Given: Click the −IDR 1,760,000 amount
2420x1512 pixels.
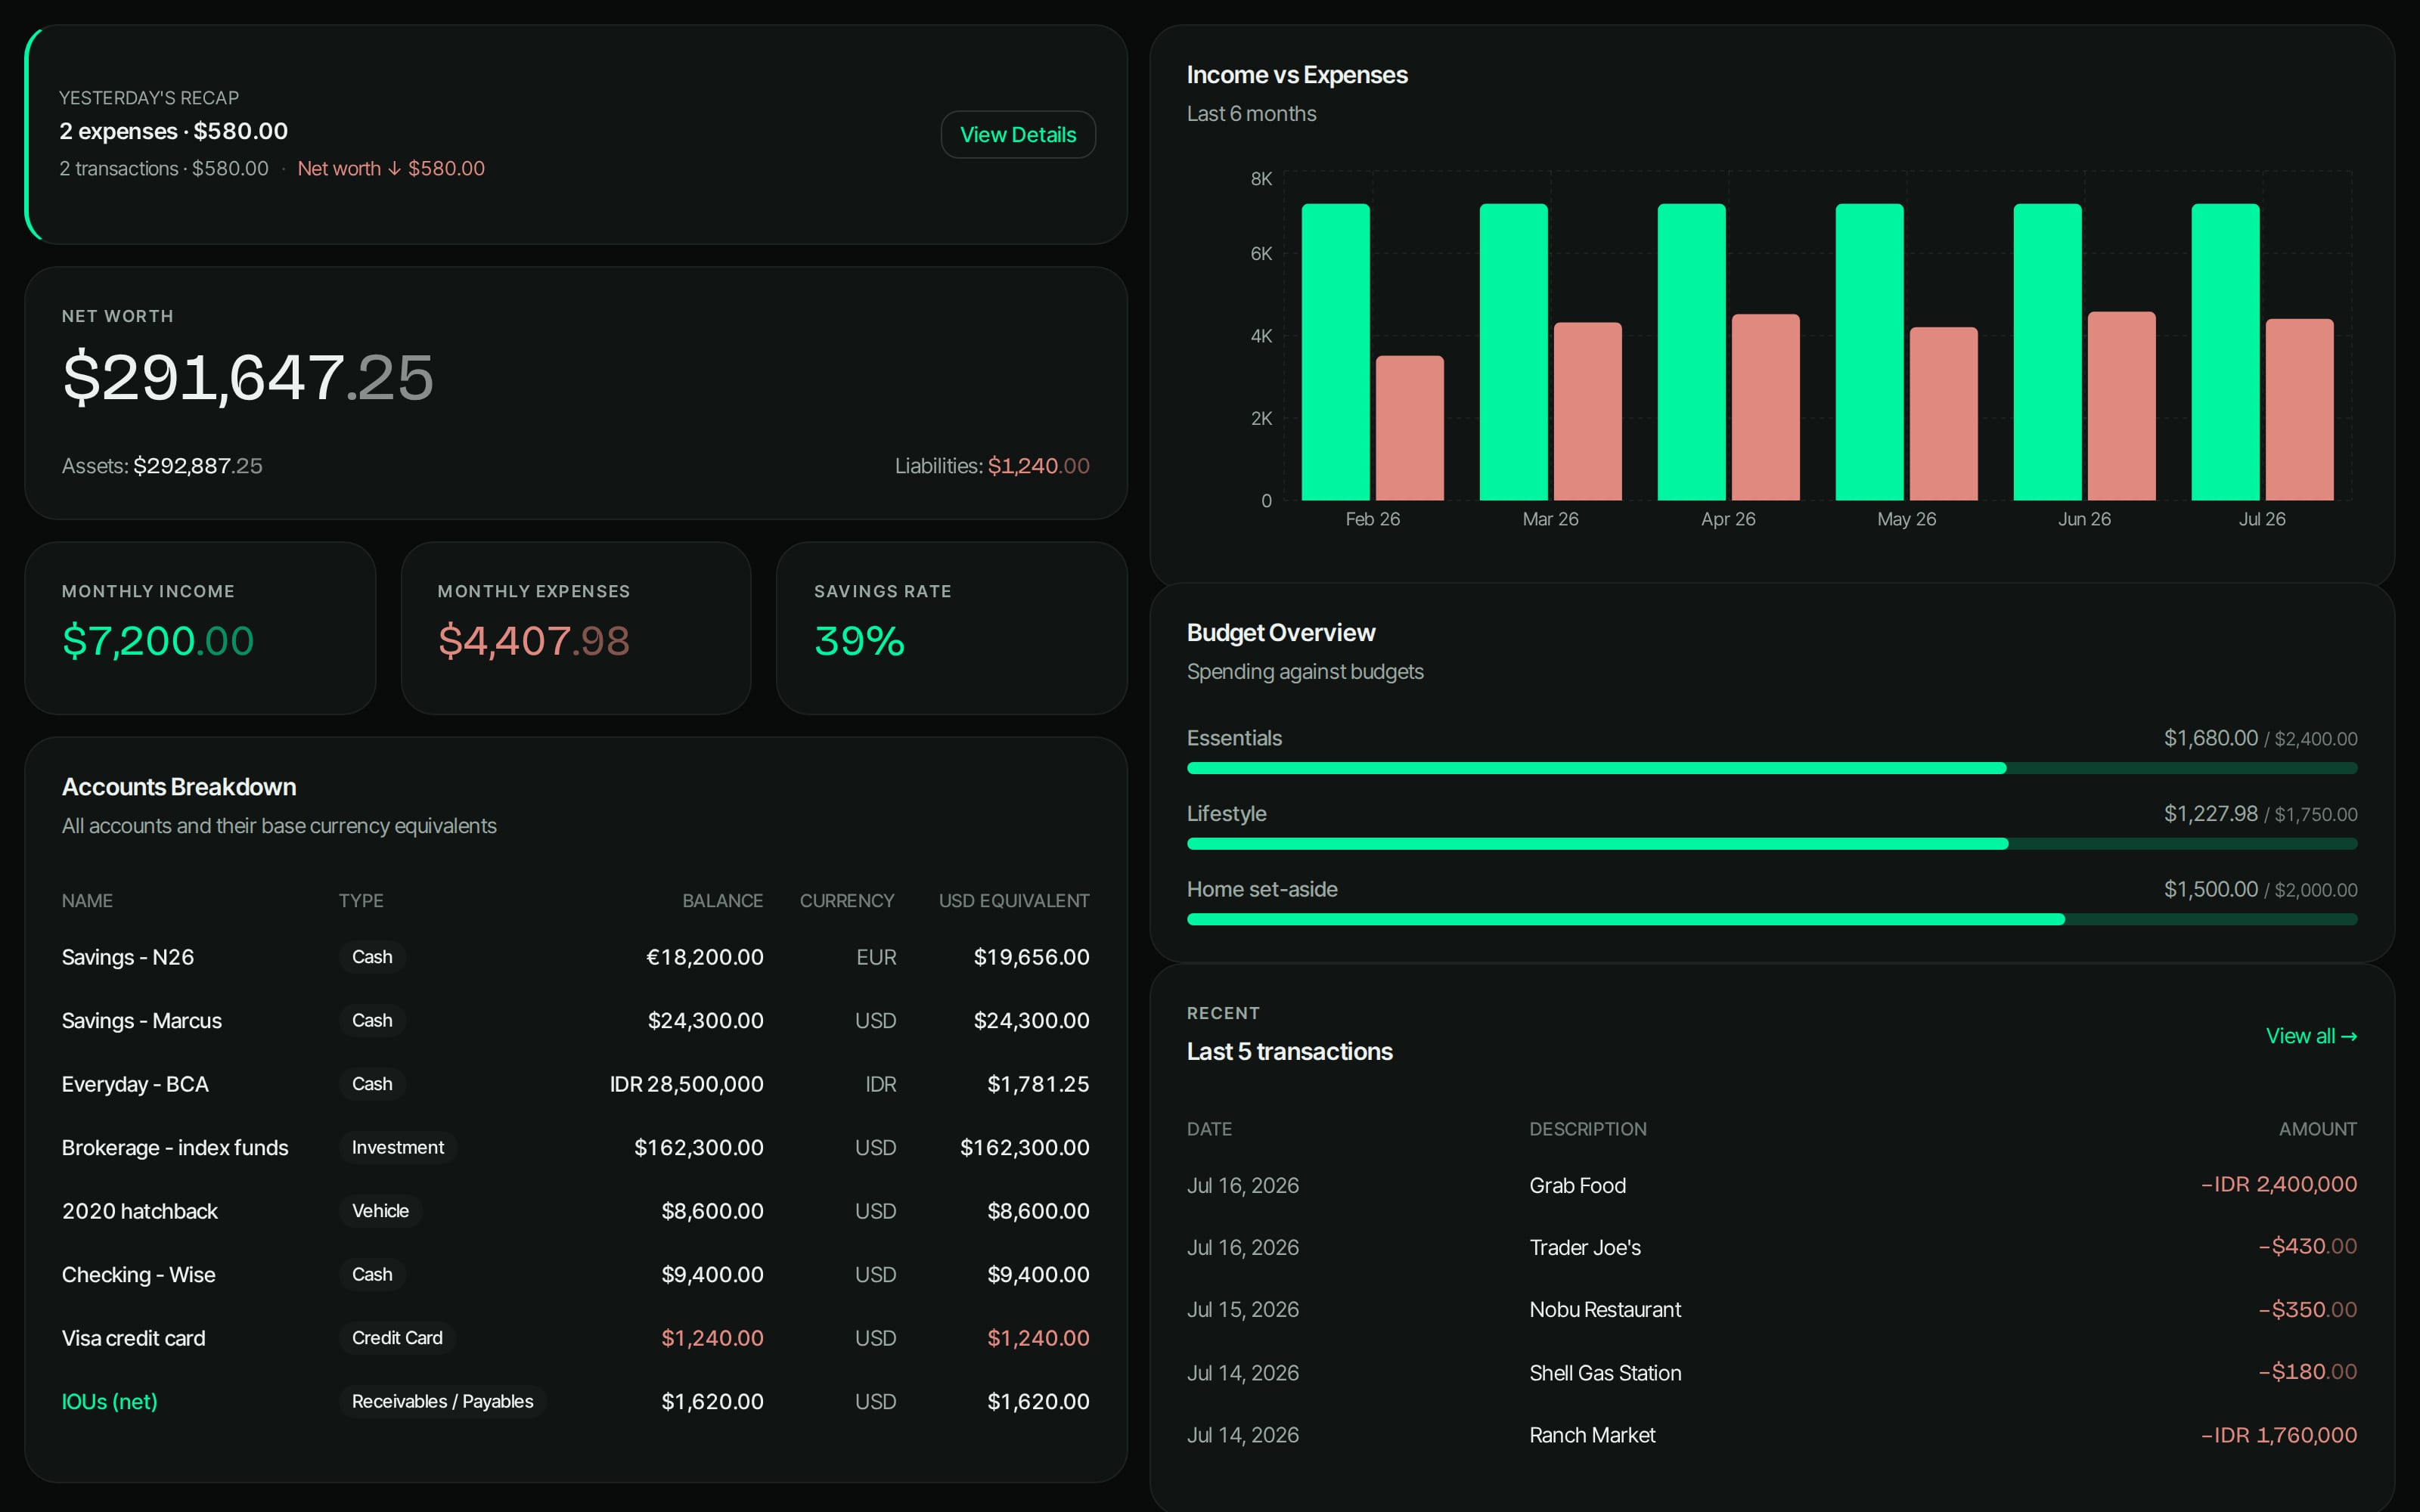Looking at the screenshot, I should [x=2279, y=1435].
